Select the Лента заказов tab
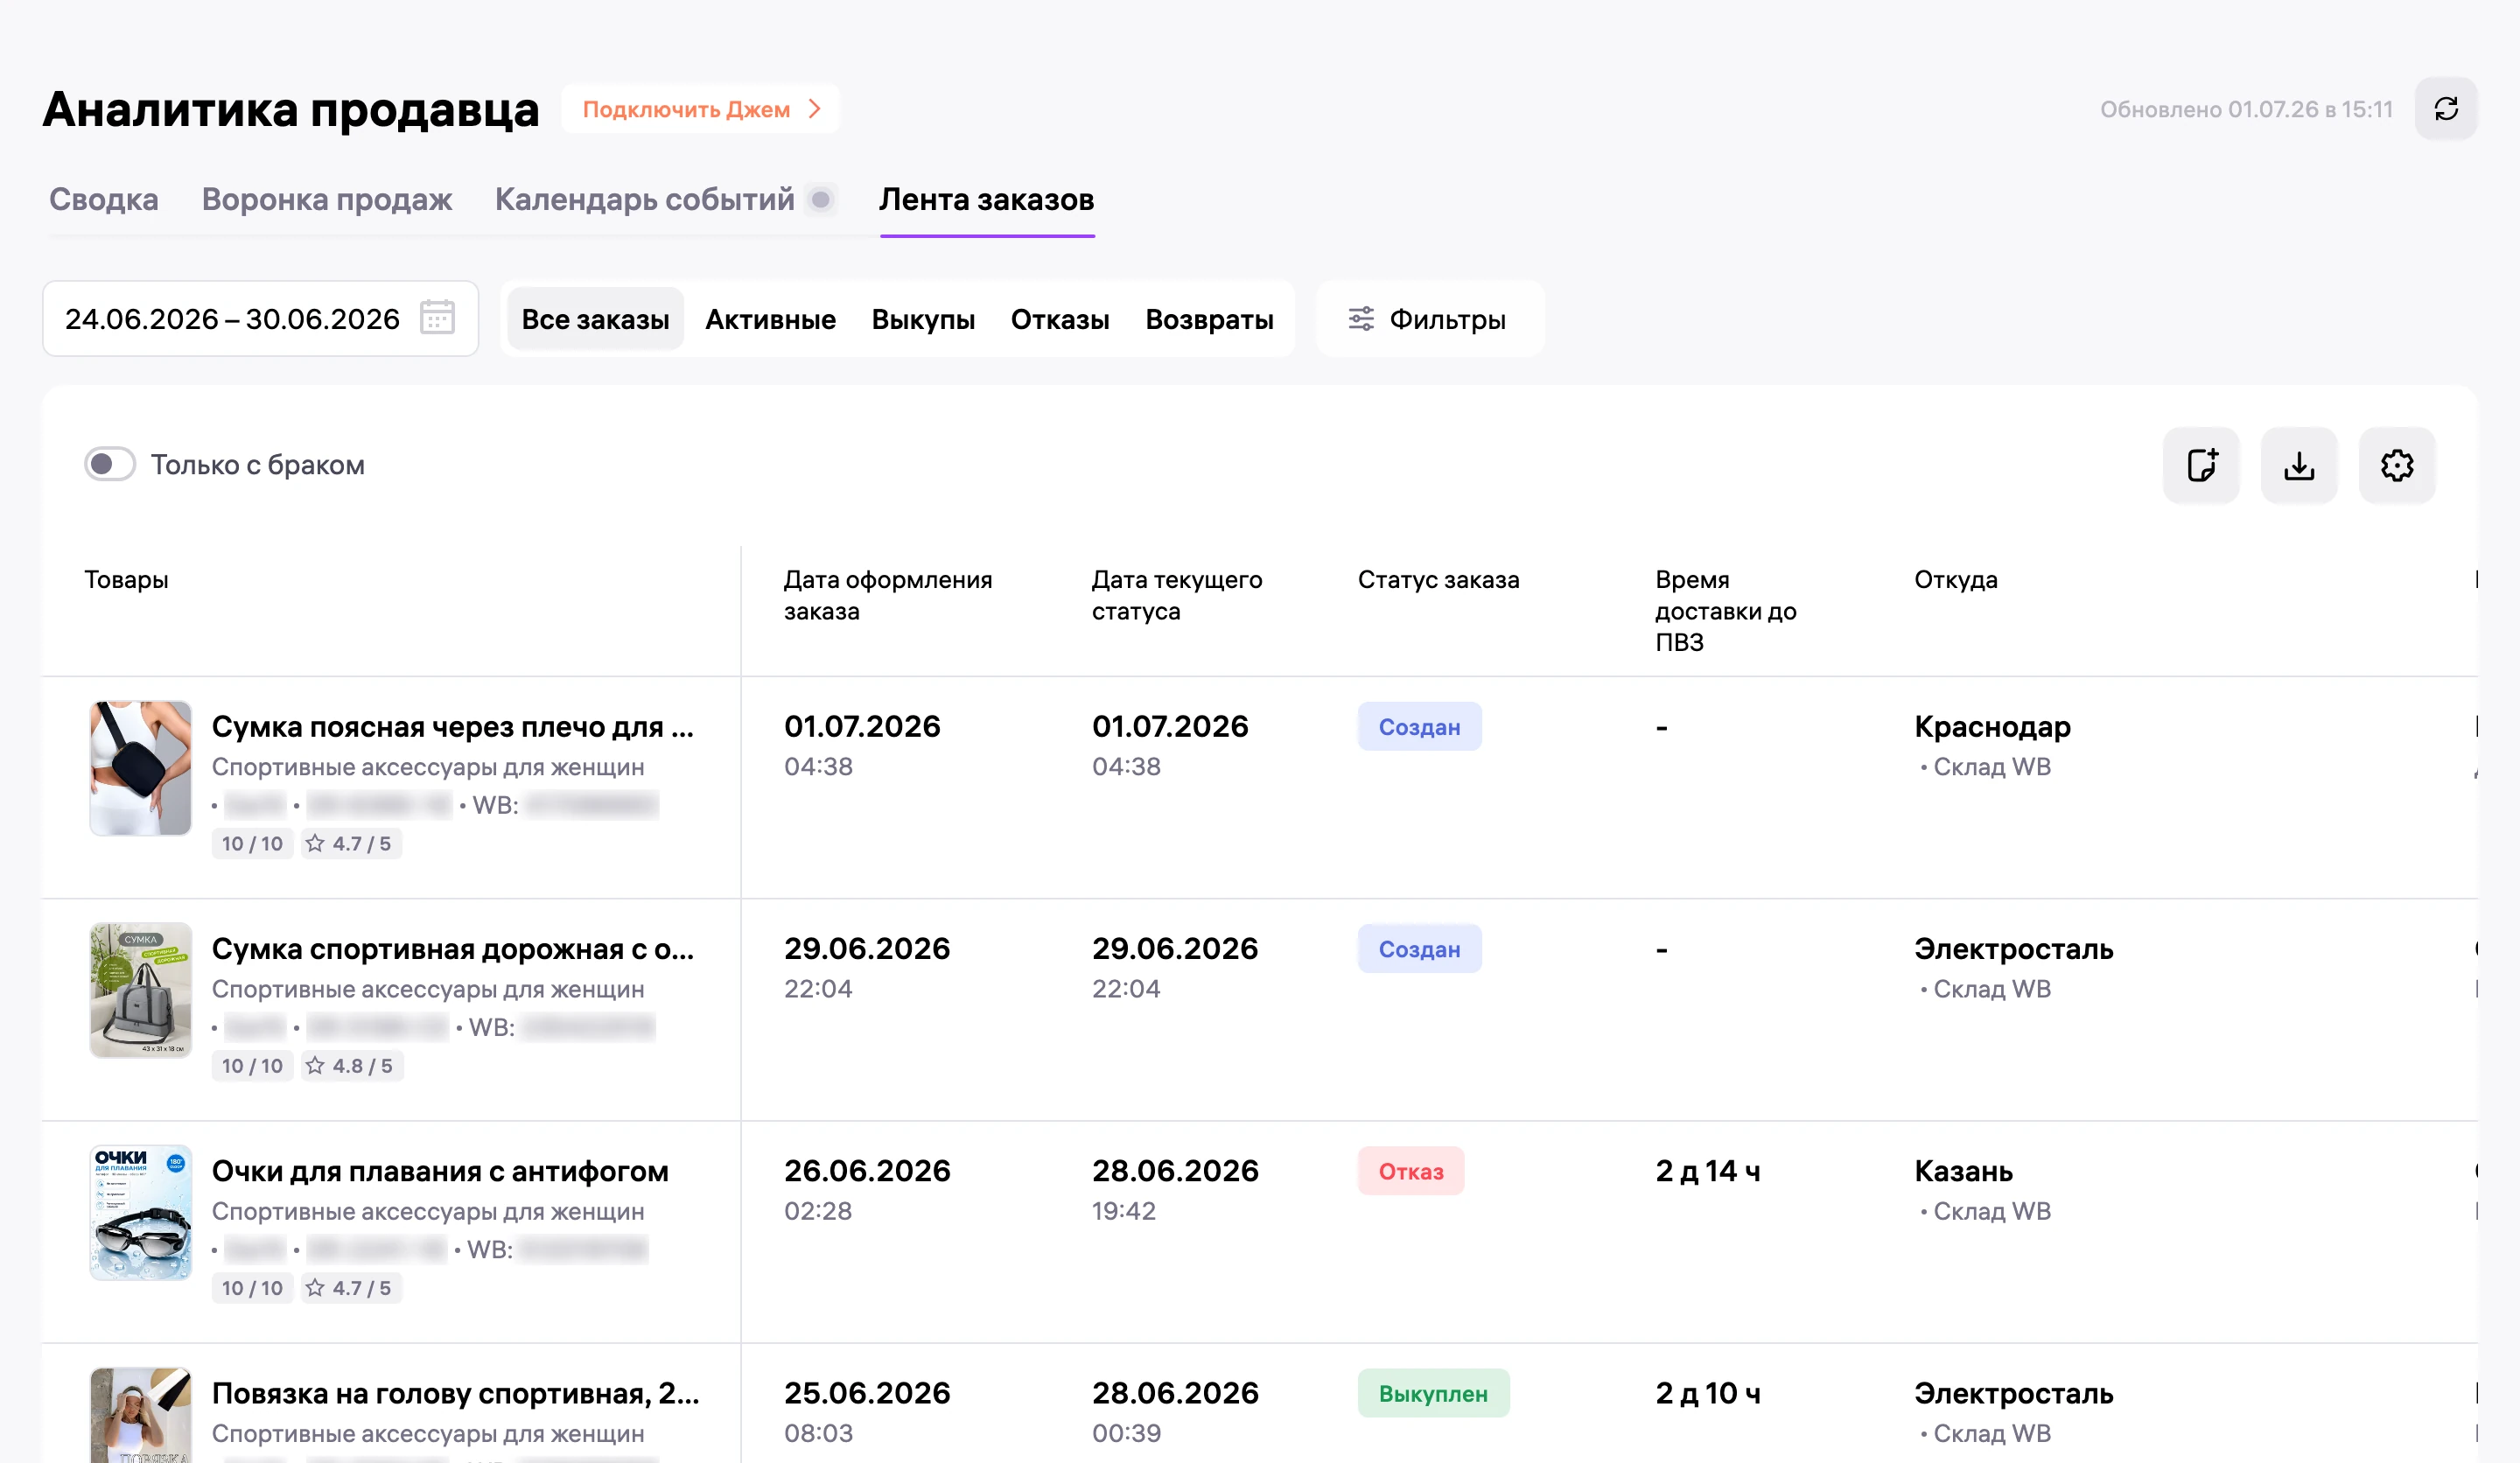Image resolution: width=2520 pixels, height=1463 pixels. (x=987, y=199)
